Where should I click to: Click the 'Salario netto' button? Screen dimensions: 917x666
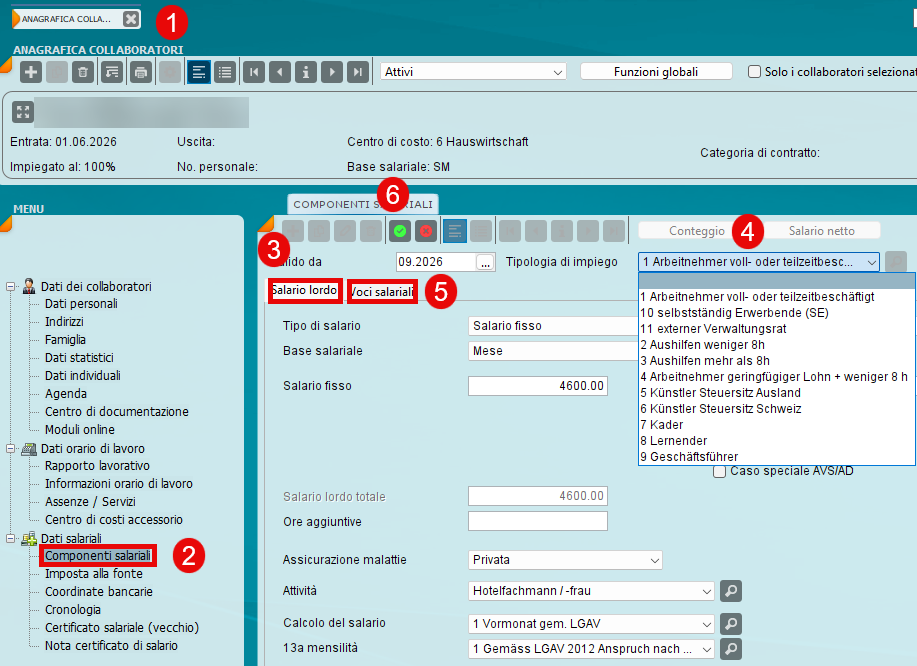821,231
